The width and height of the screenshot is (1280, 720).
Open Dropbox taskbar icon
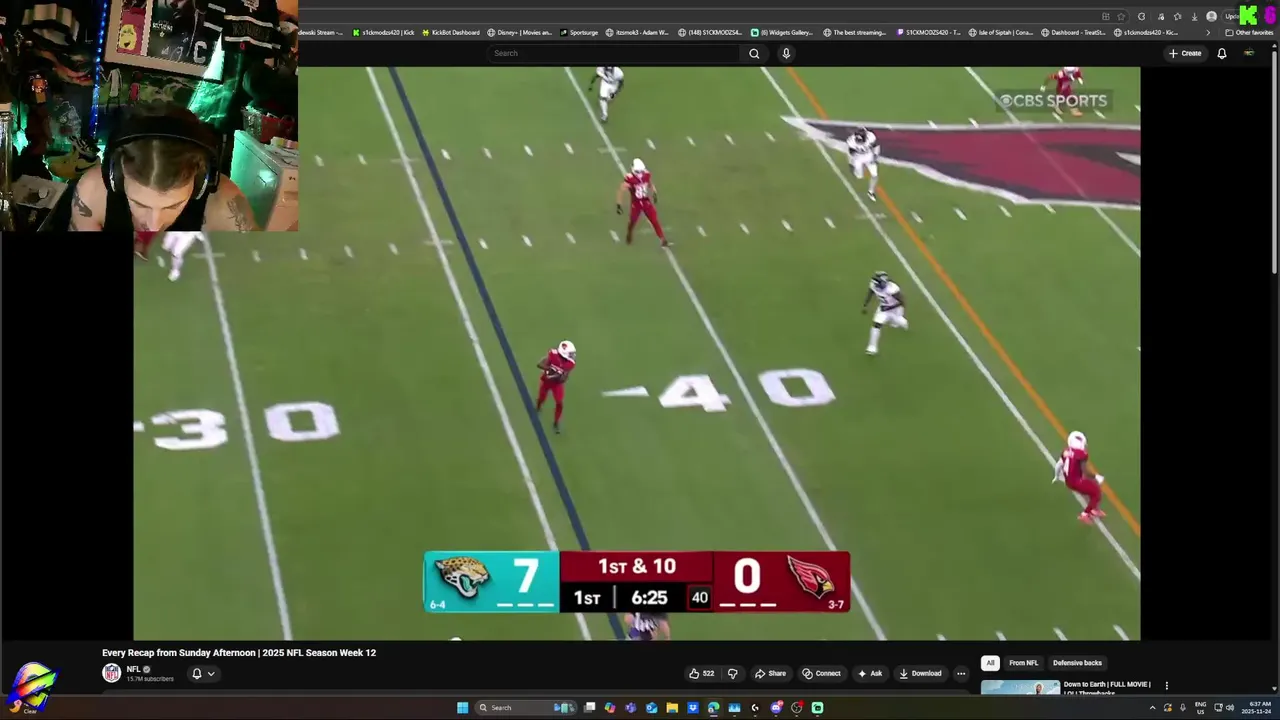692,707
